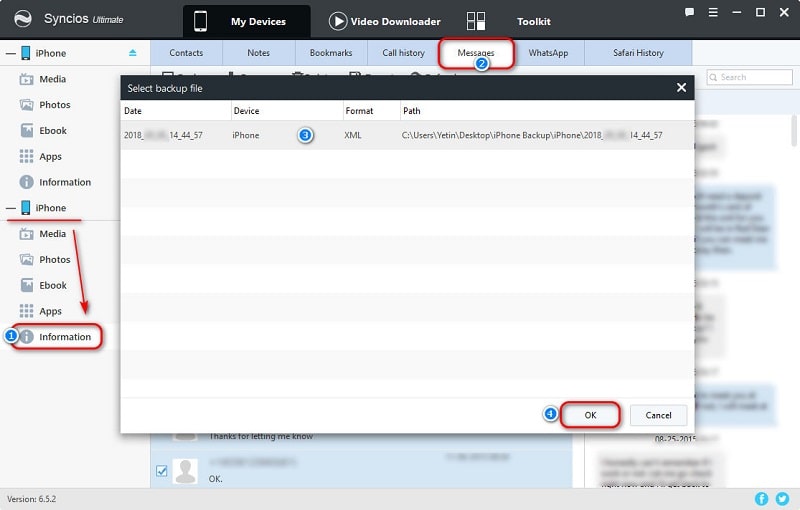Confirm with the OK button

point(590,415)
